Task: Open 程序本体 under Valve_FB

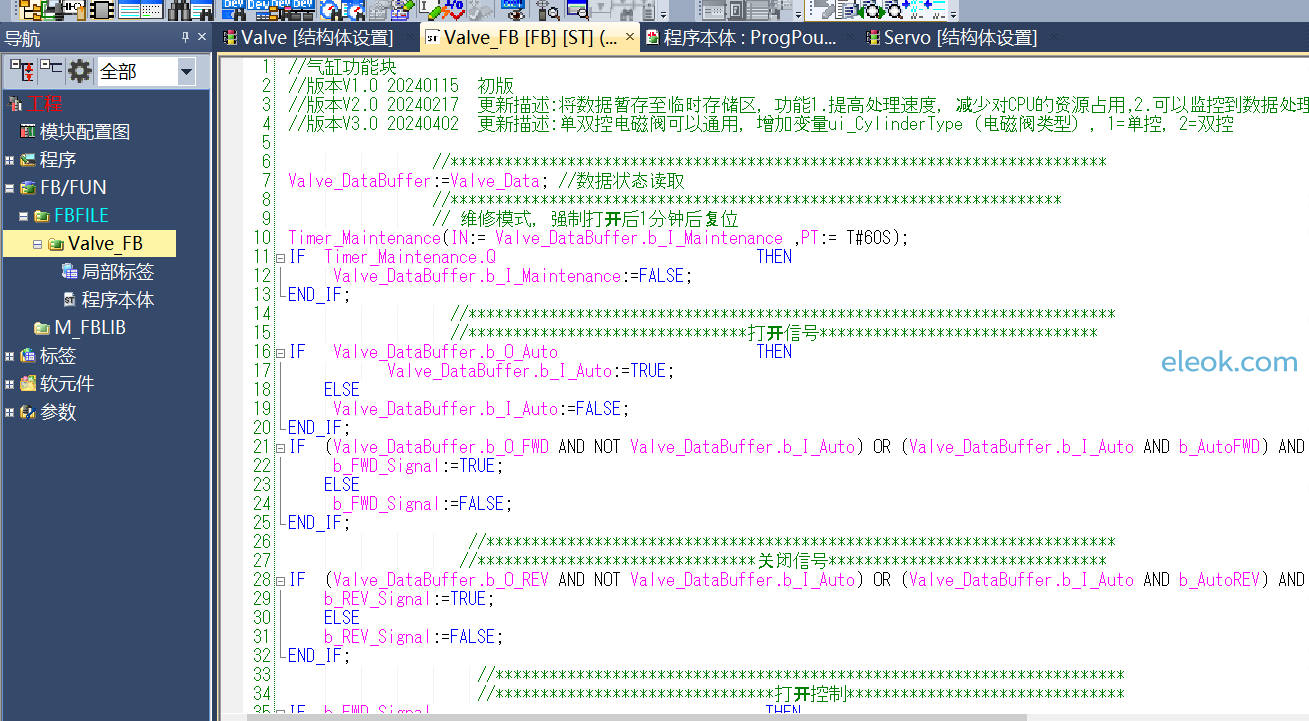Action: (x=117, y=300)
